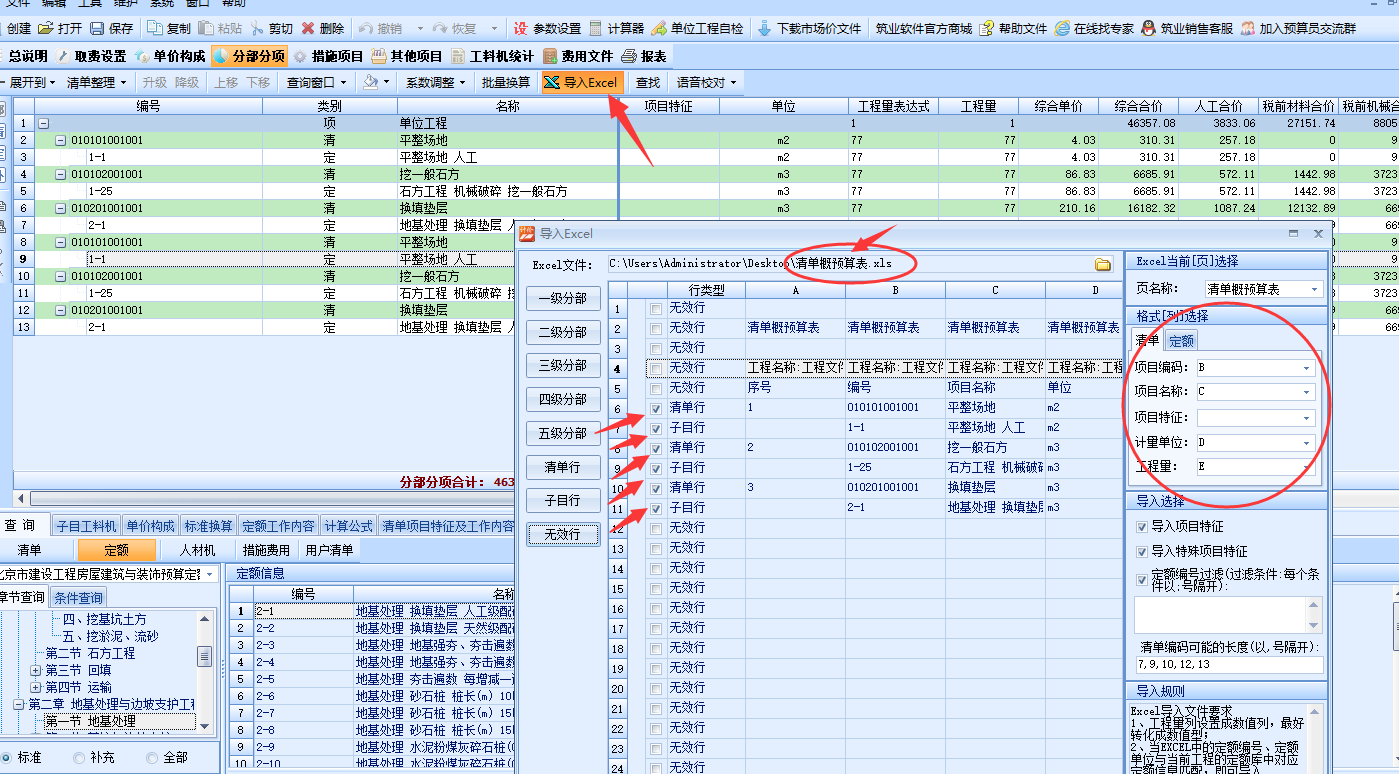Click the 一级分部 button
The height and width of the screenshot is (774, 1399).
pos(564,299)
